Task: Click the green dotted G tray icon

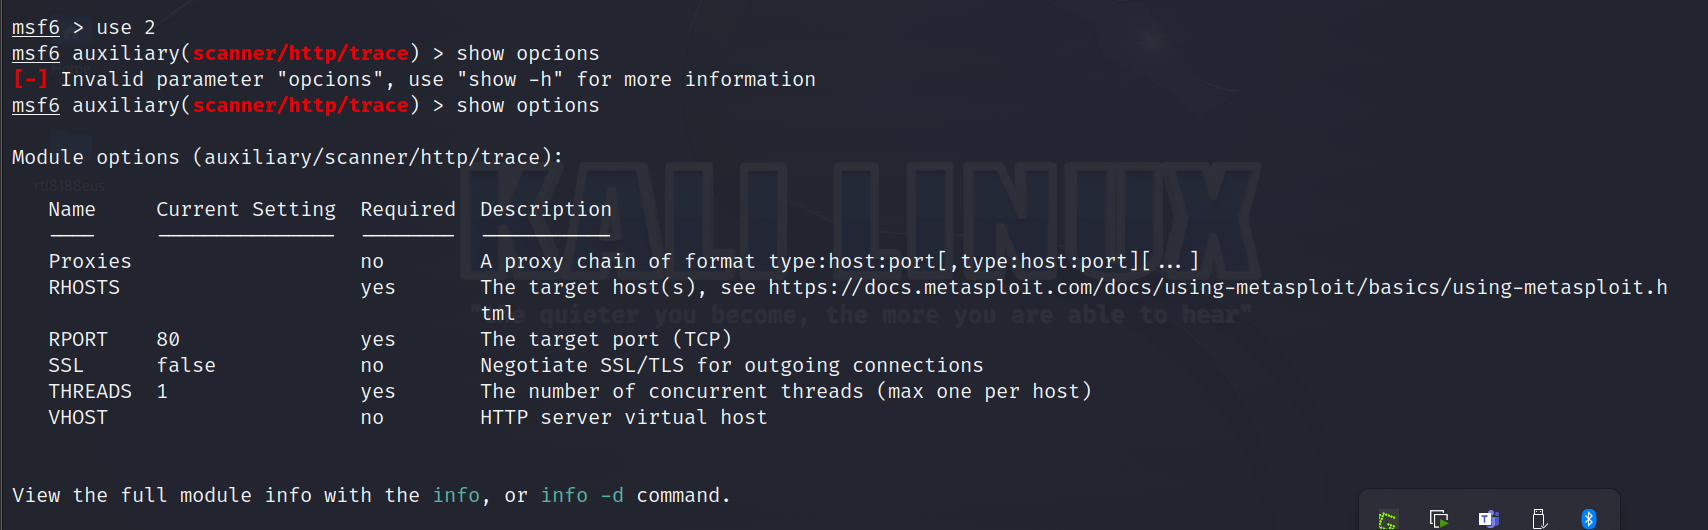Action: (x=1387, y=519)
